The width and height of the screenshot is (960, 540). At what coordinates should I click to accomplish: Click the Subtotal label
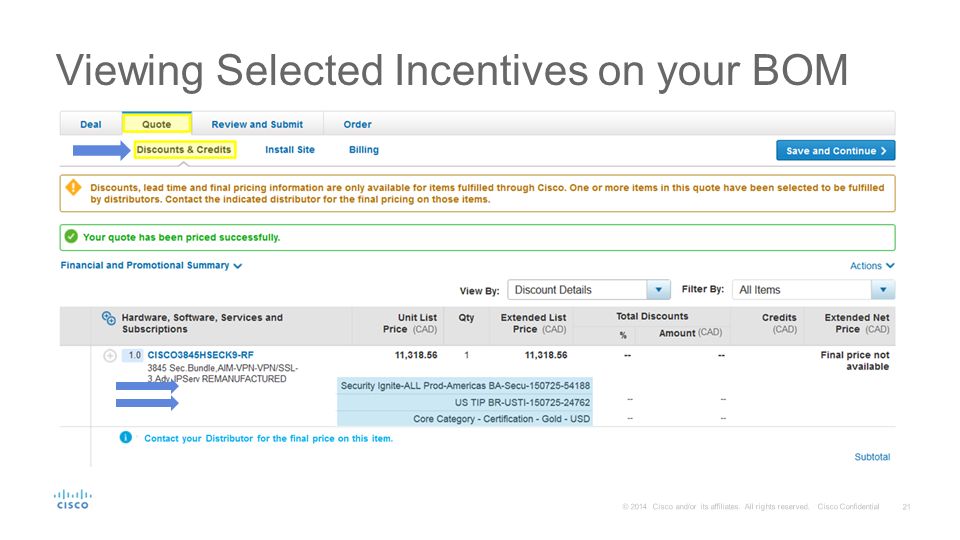(x=872, y=457)
